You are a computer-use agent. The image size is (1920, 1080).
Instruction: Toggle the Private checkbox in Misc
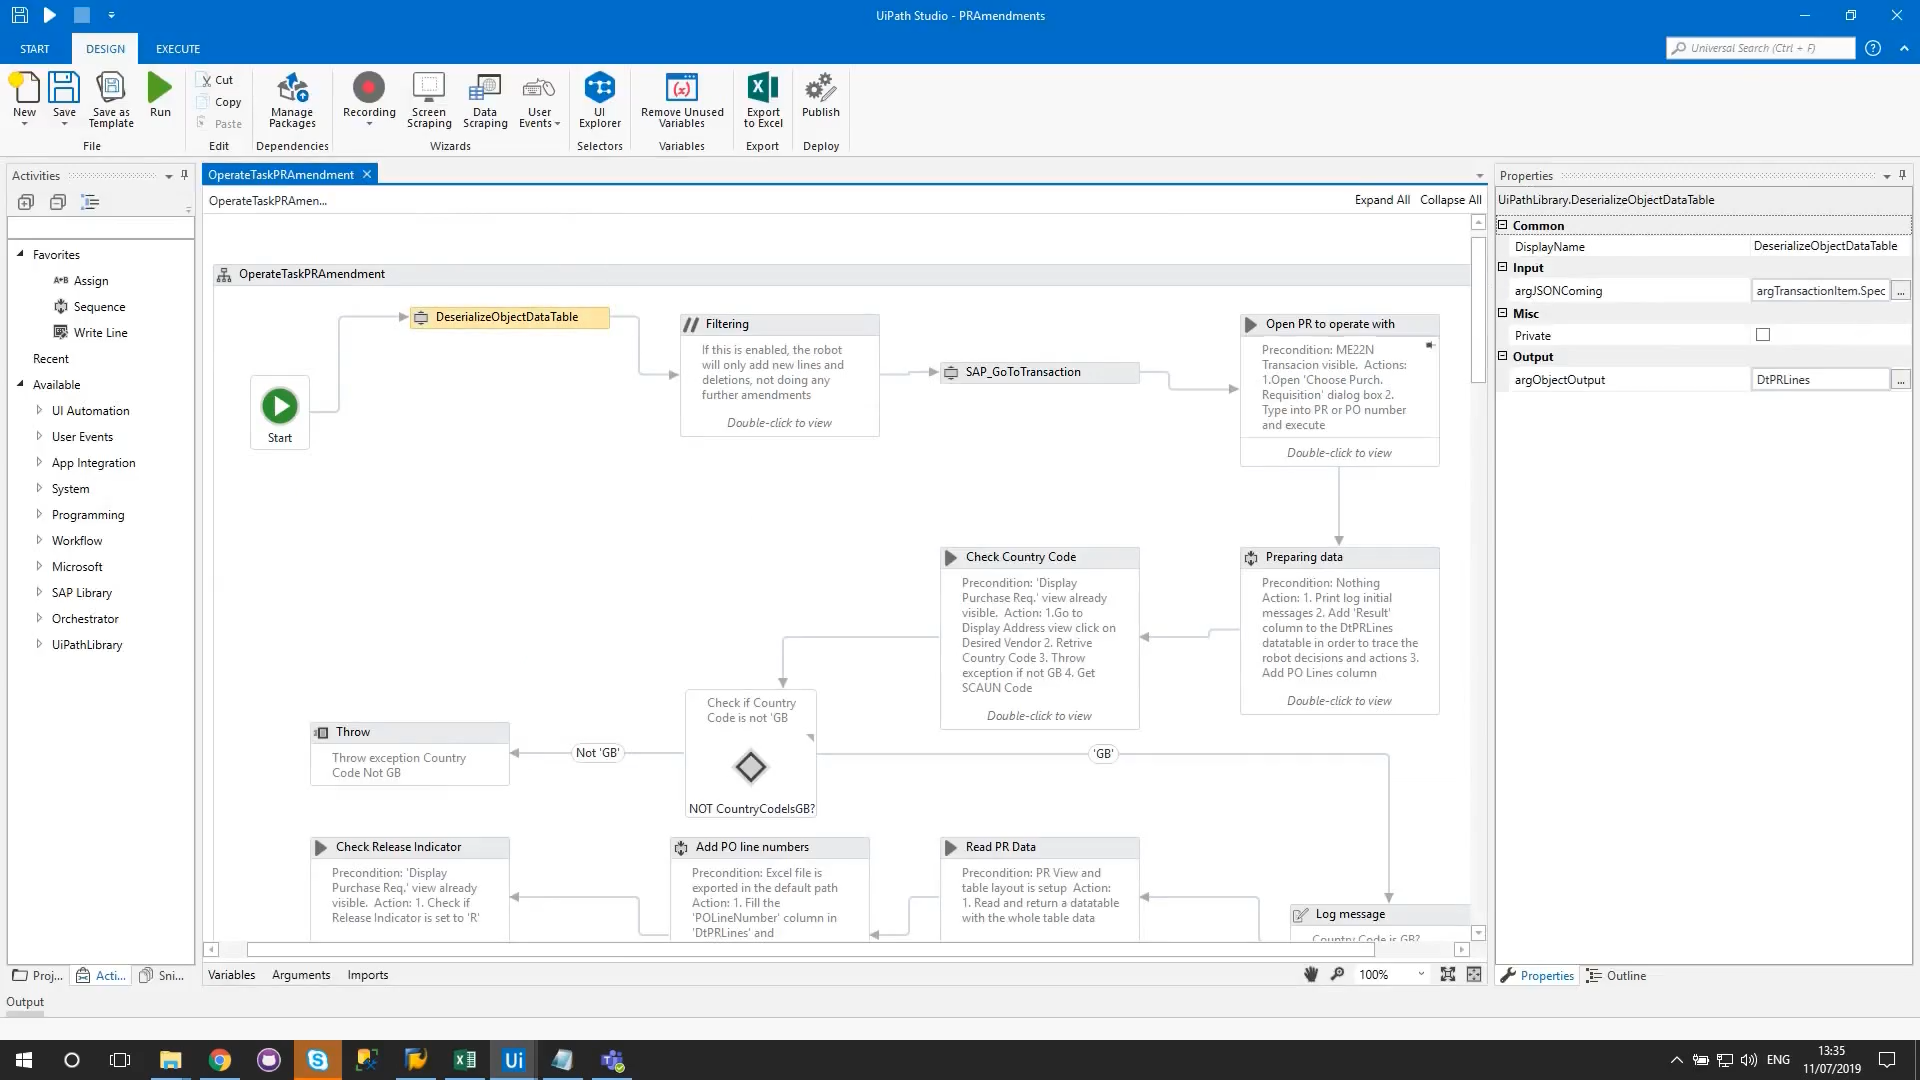(x=1763, y=335)
